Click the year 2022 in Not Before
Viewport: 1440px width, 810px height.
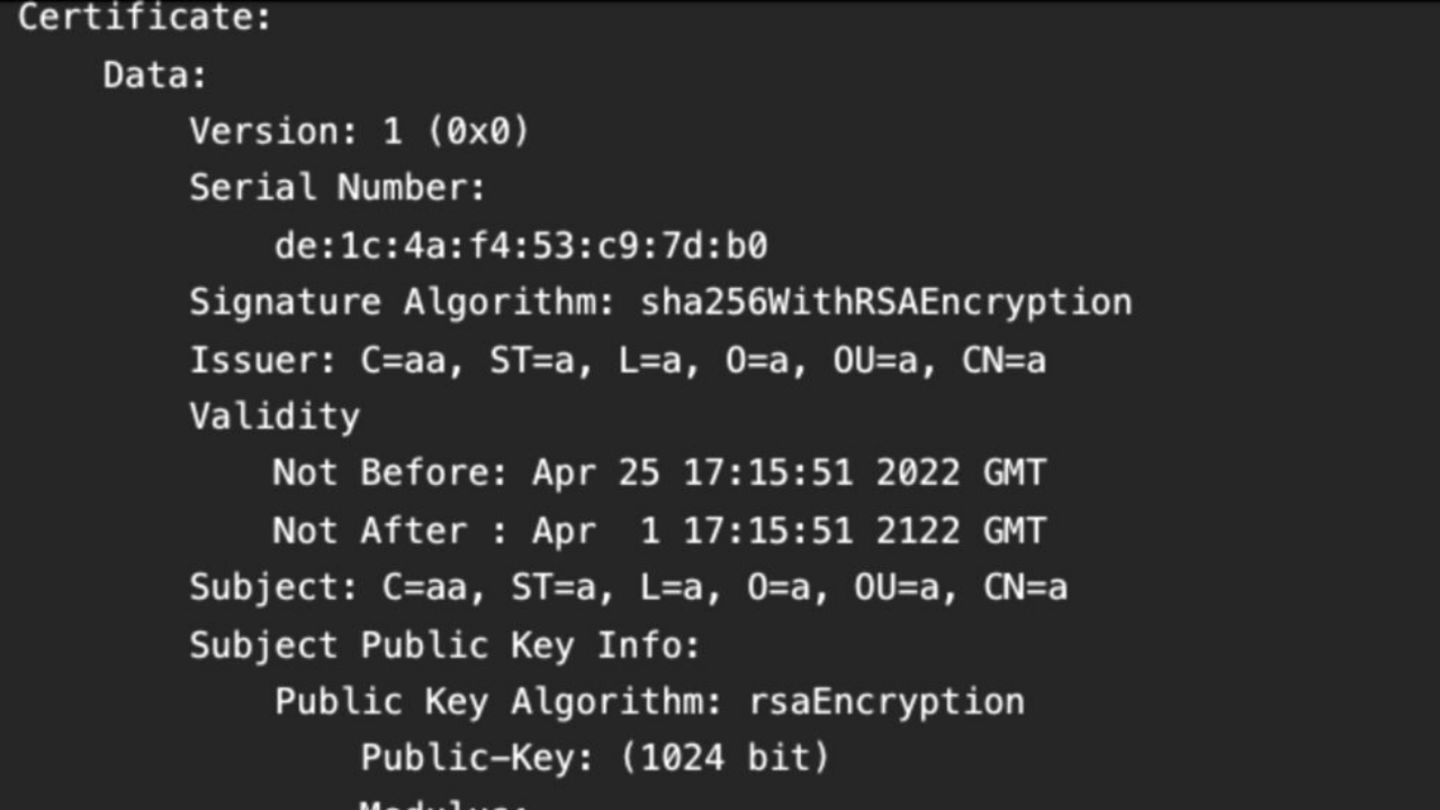point(918,472)
